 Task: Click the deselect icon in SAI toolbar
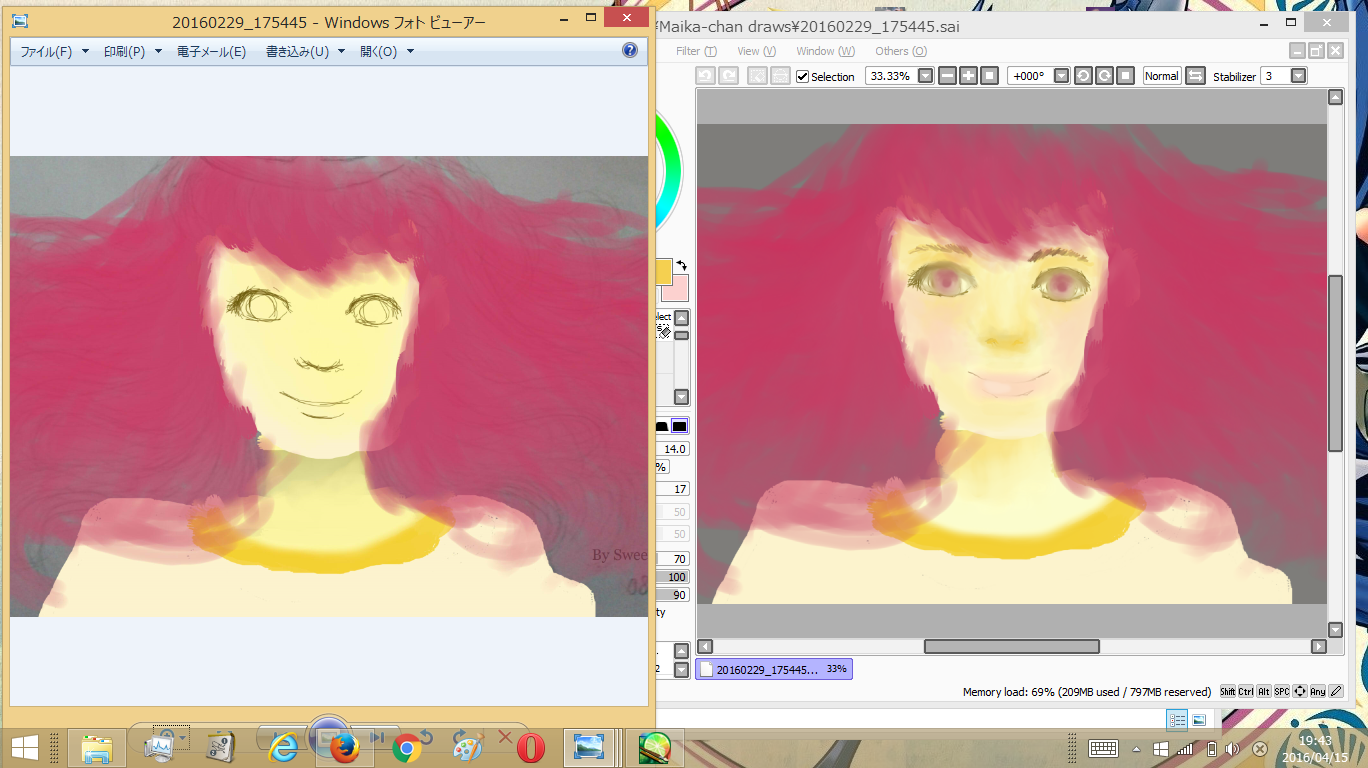pyautogui.click(x=757, y=76)
